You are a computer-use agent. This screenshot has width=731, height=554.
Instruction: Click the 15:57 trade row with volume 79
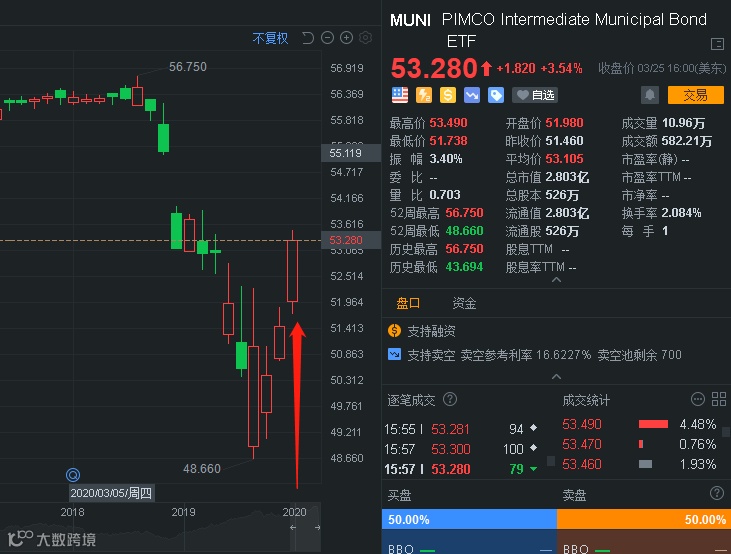[461, 469]
